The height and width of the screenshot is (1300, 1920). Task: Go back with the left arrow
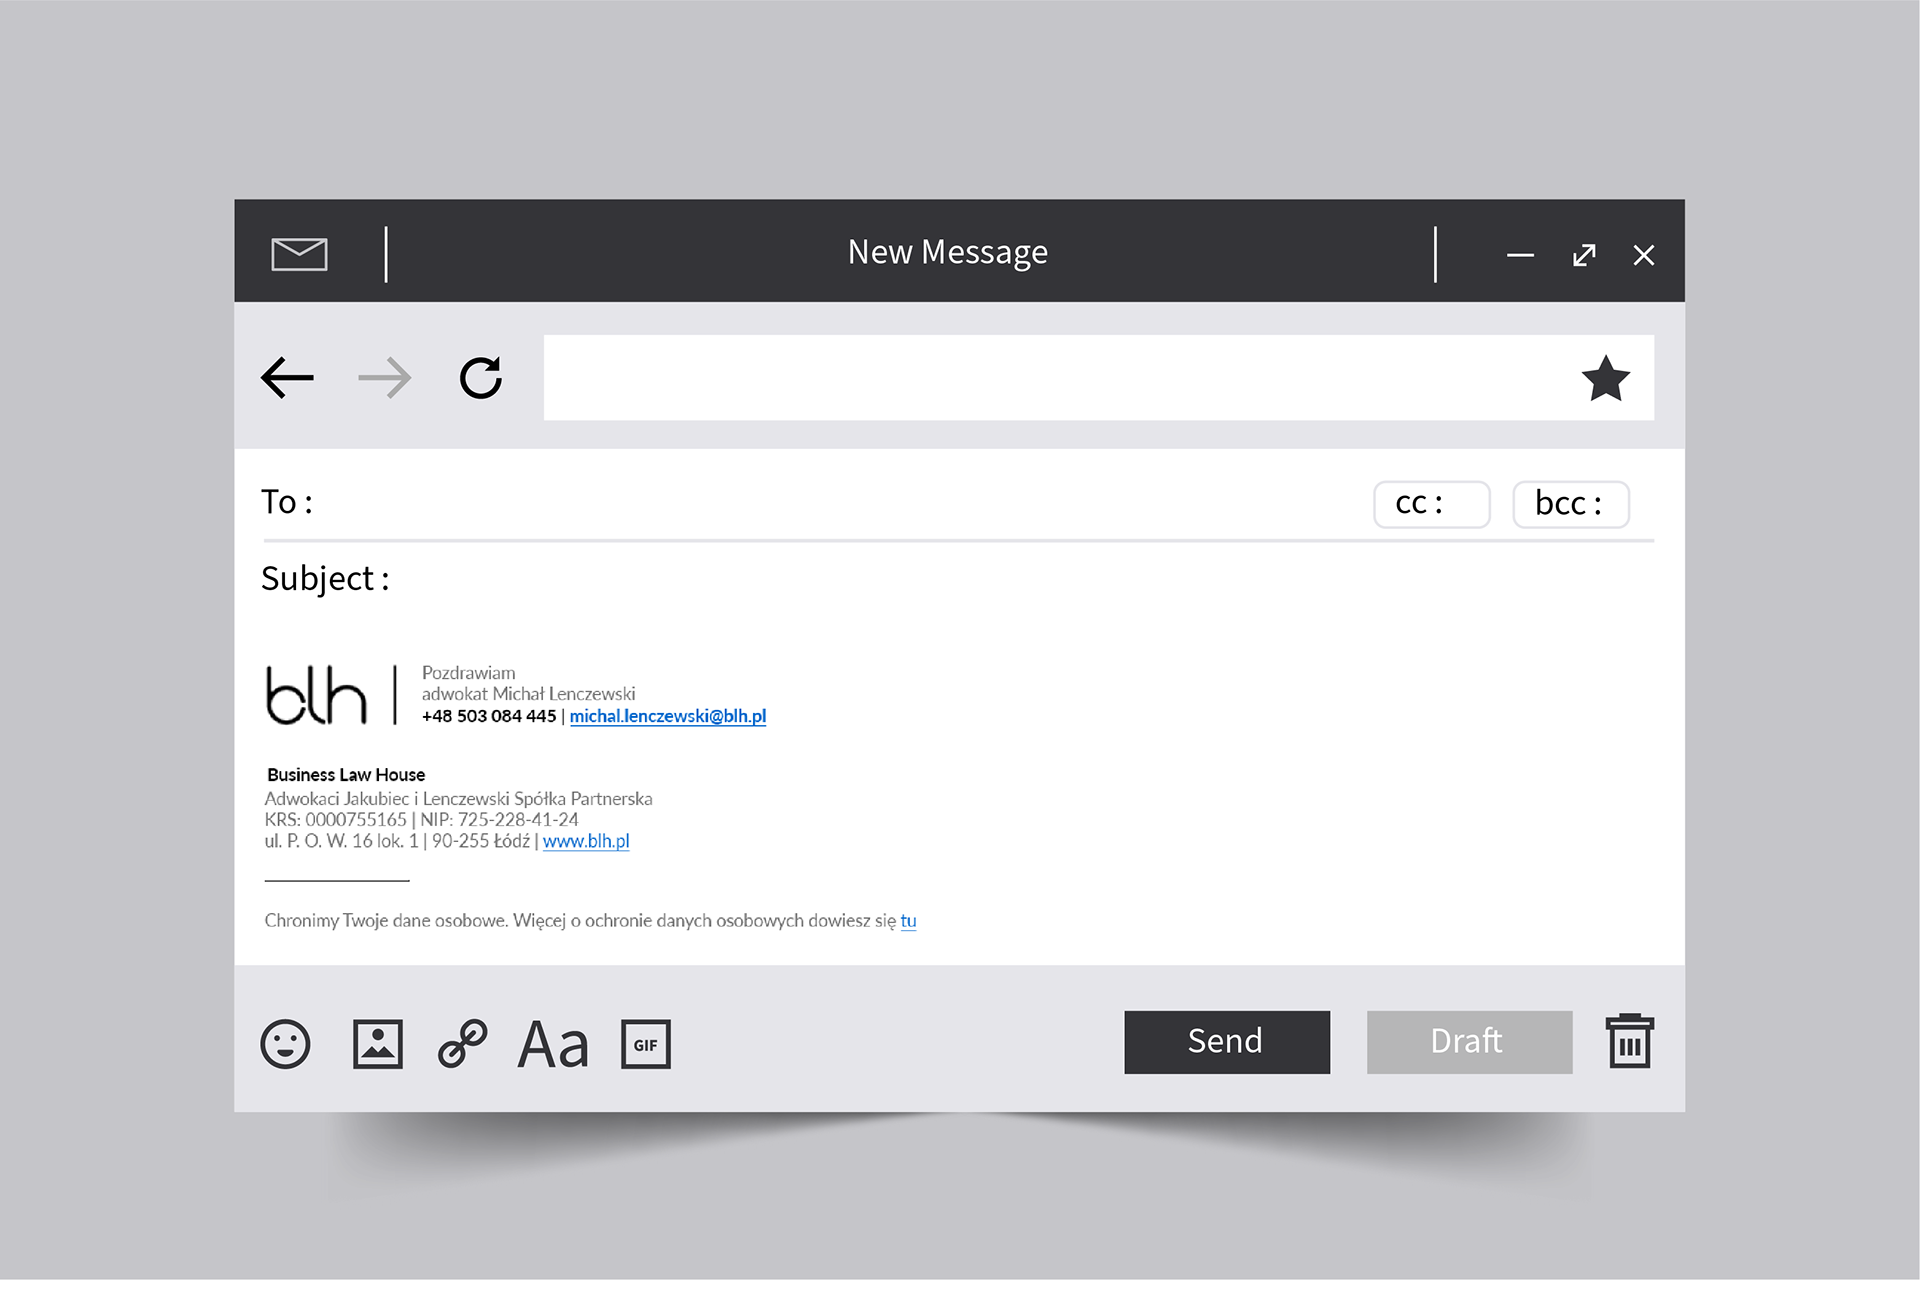287,378
